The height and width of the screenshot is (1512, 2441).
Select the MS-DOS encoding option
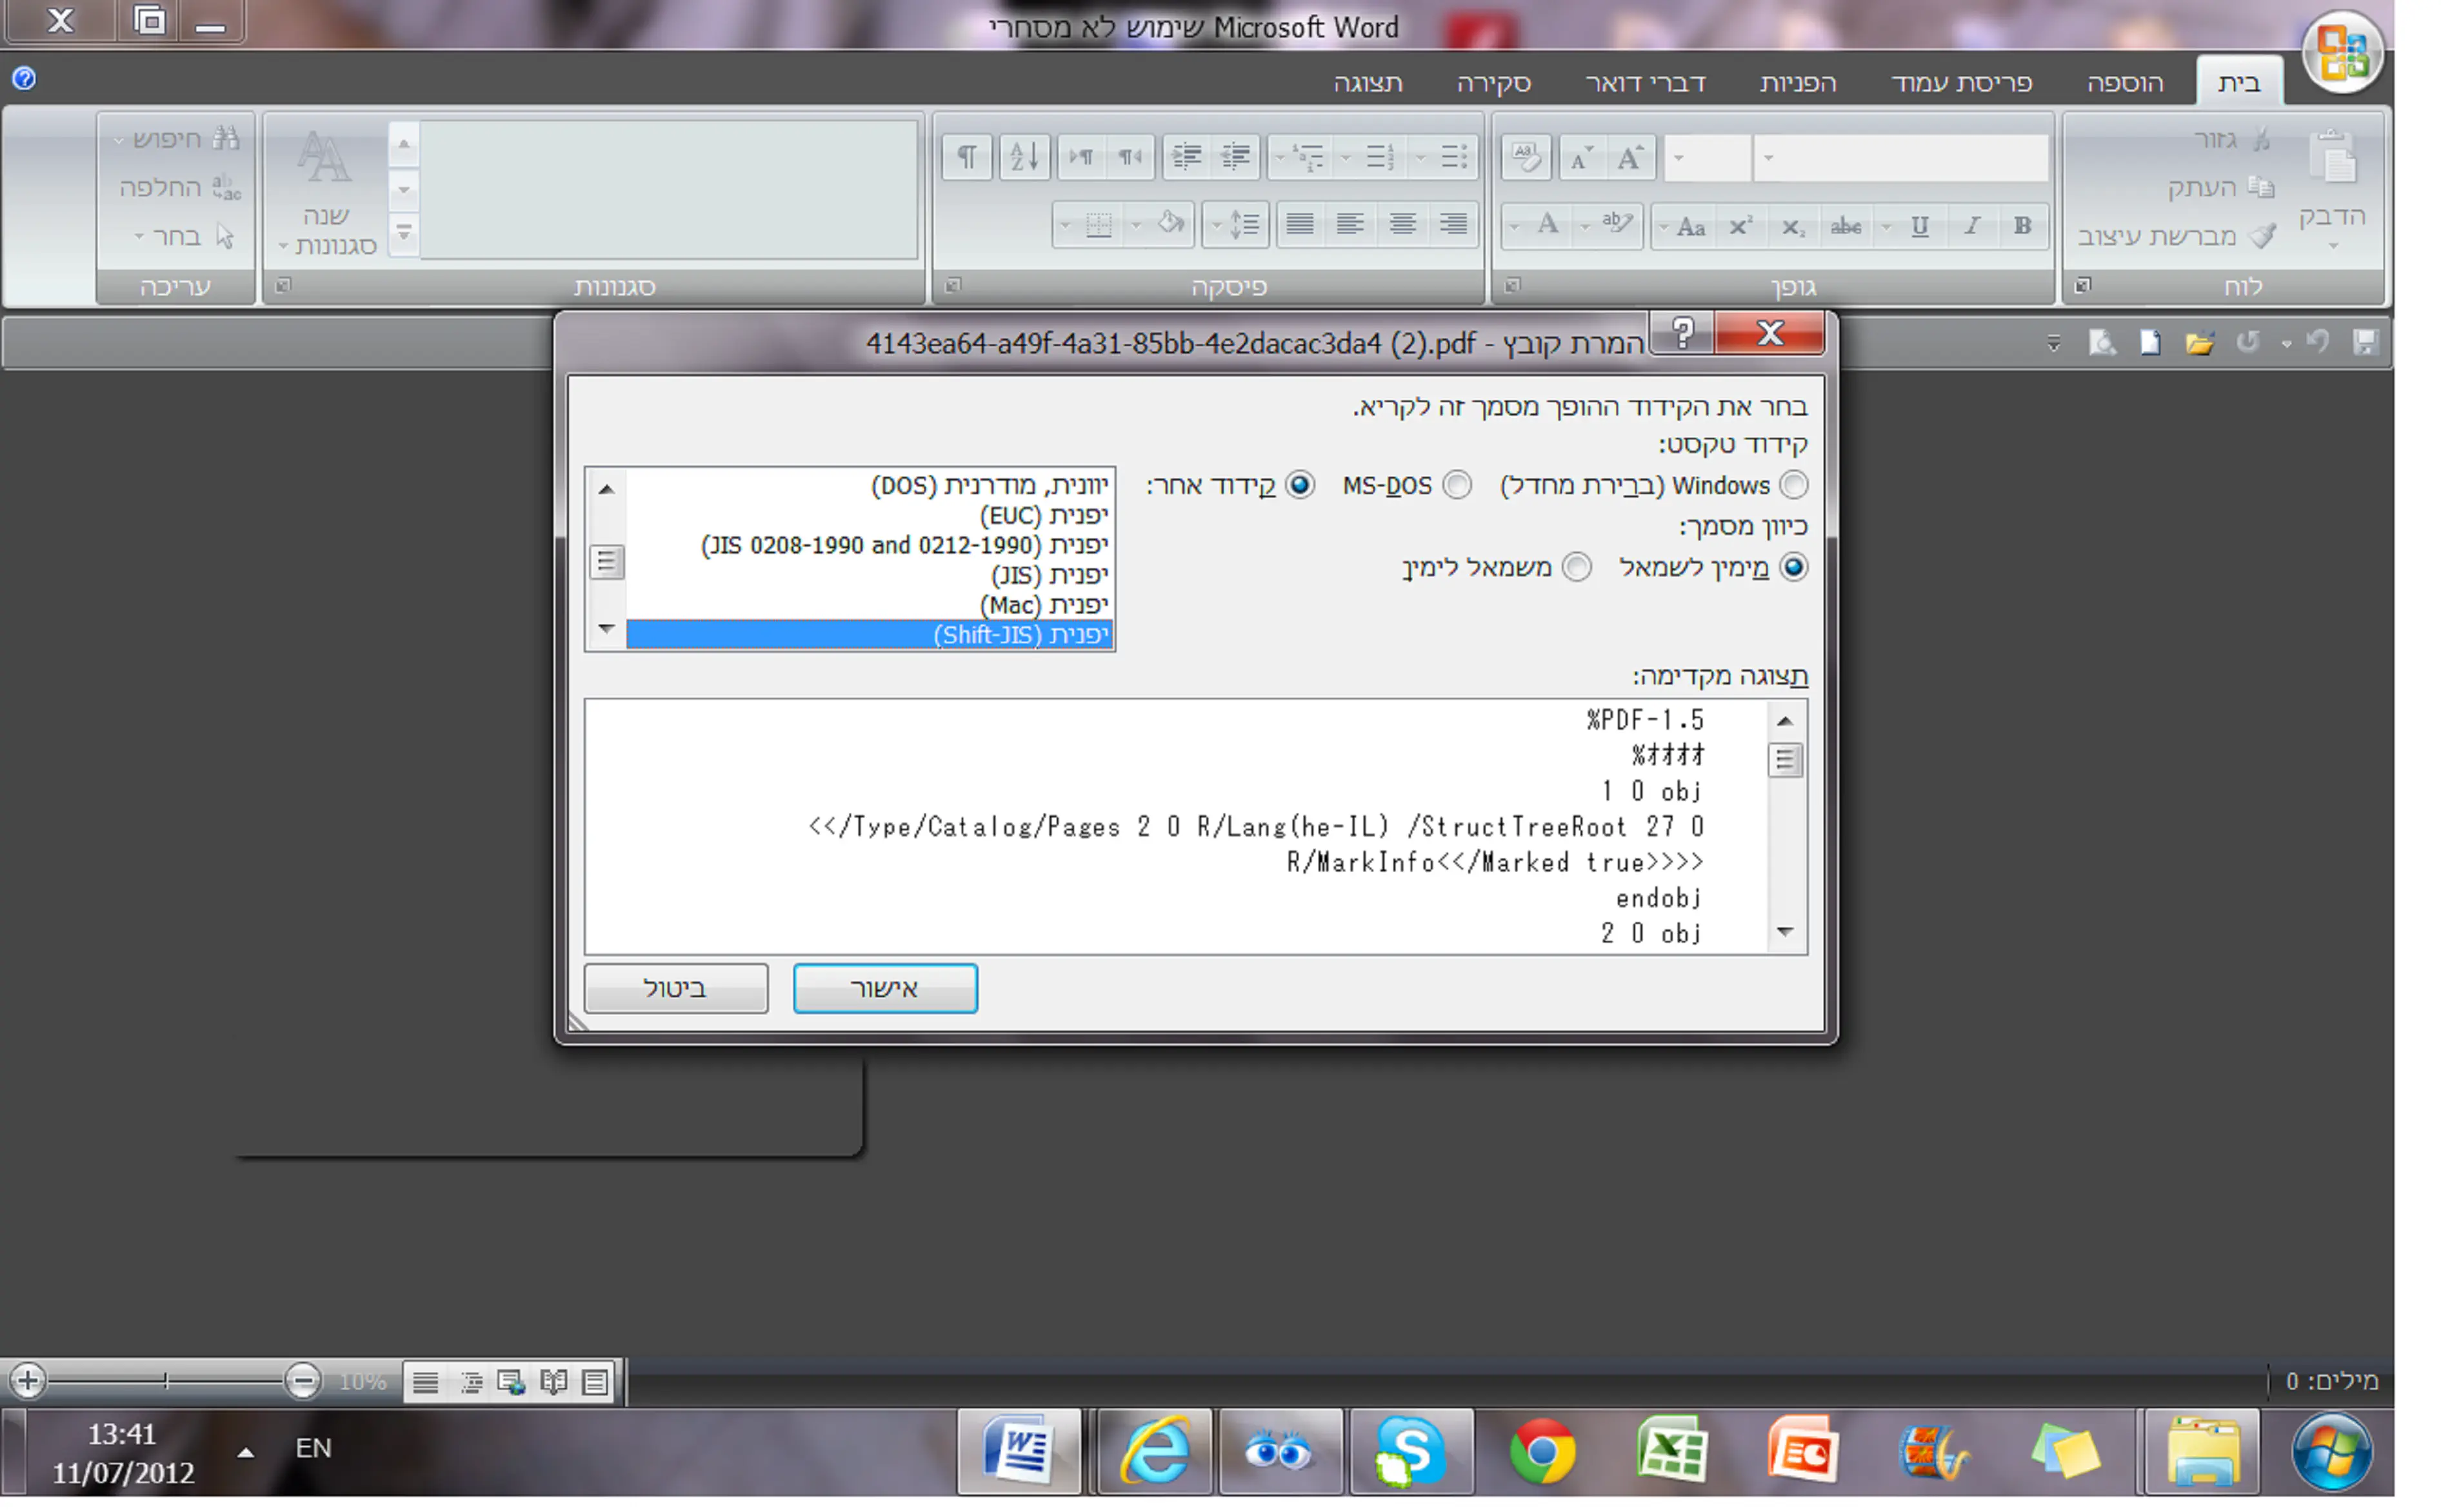[x=1457, y=486]
